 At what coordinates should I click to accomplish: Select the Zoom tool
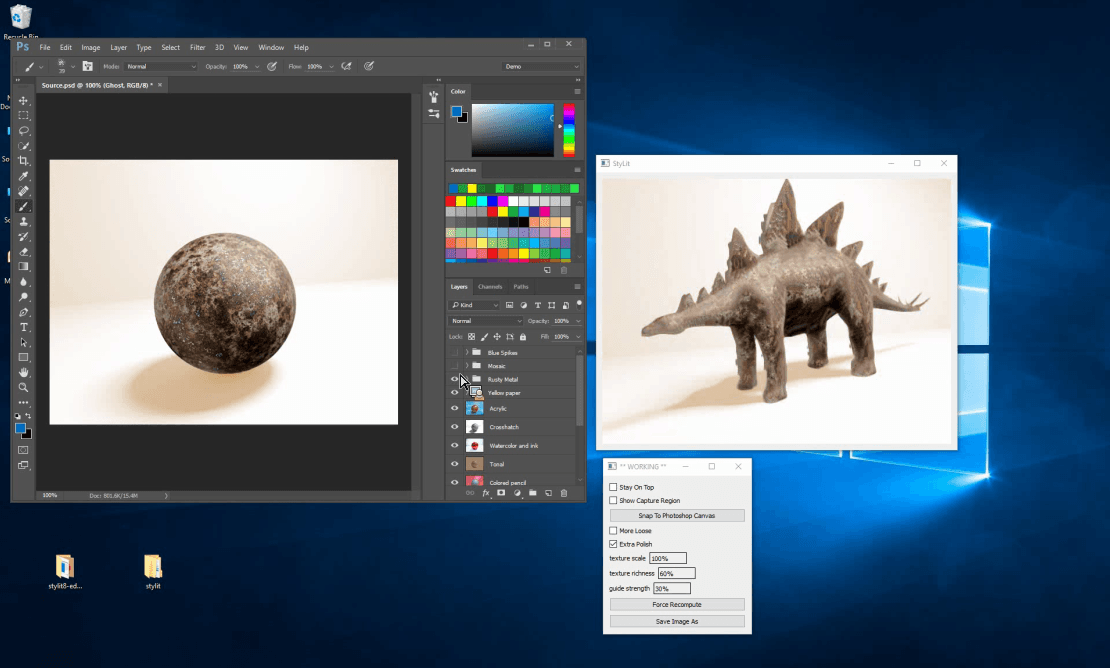coord(23,388)
